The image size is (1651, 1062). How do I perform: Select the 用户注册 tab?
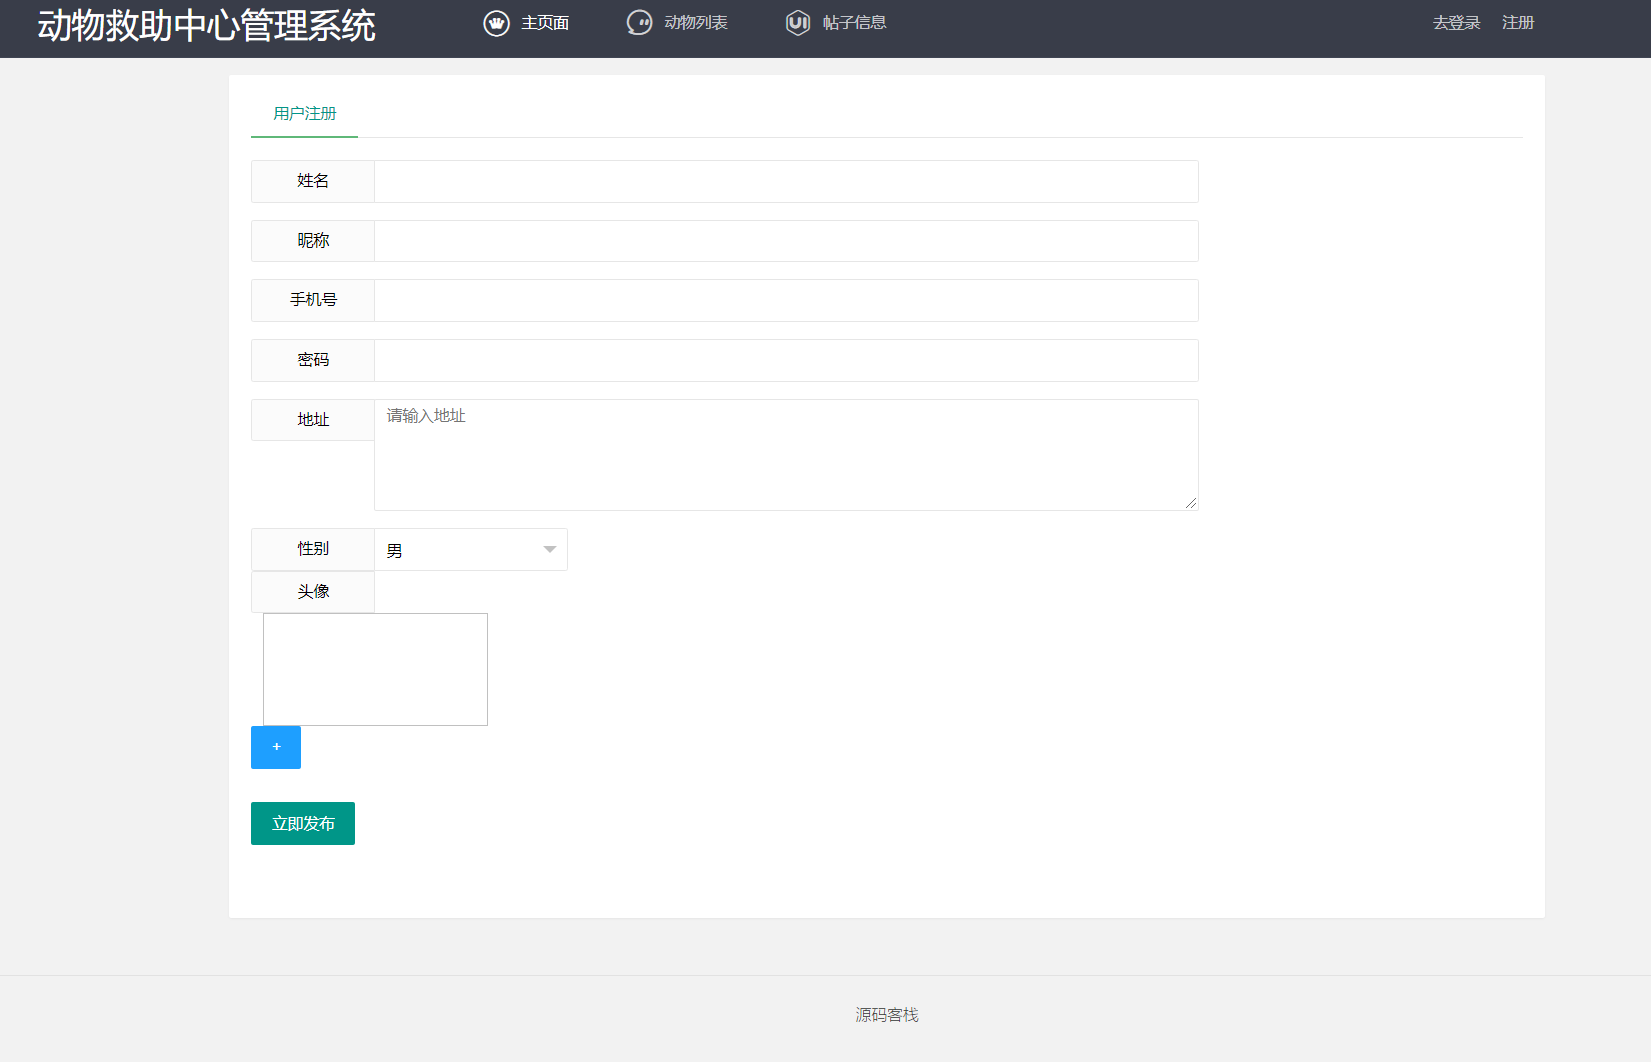[x=305, y=114]
